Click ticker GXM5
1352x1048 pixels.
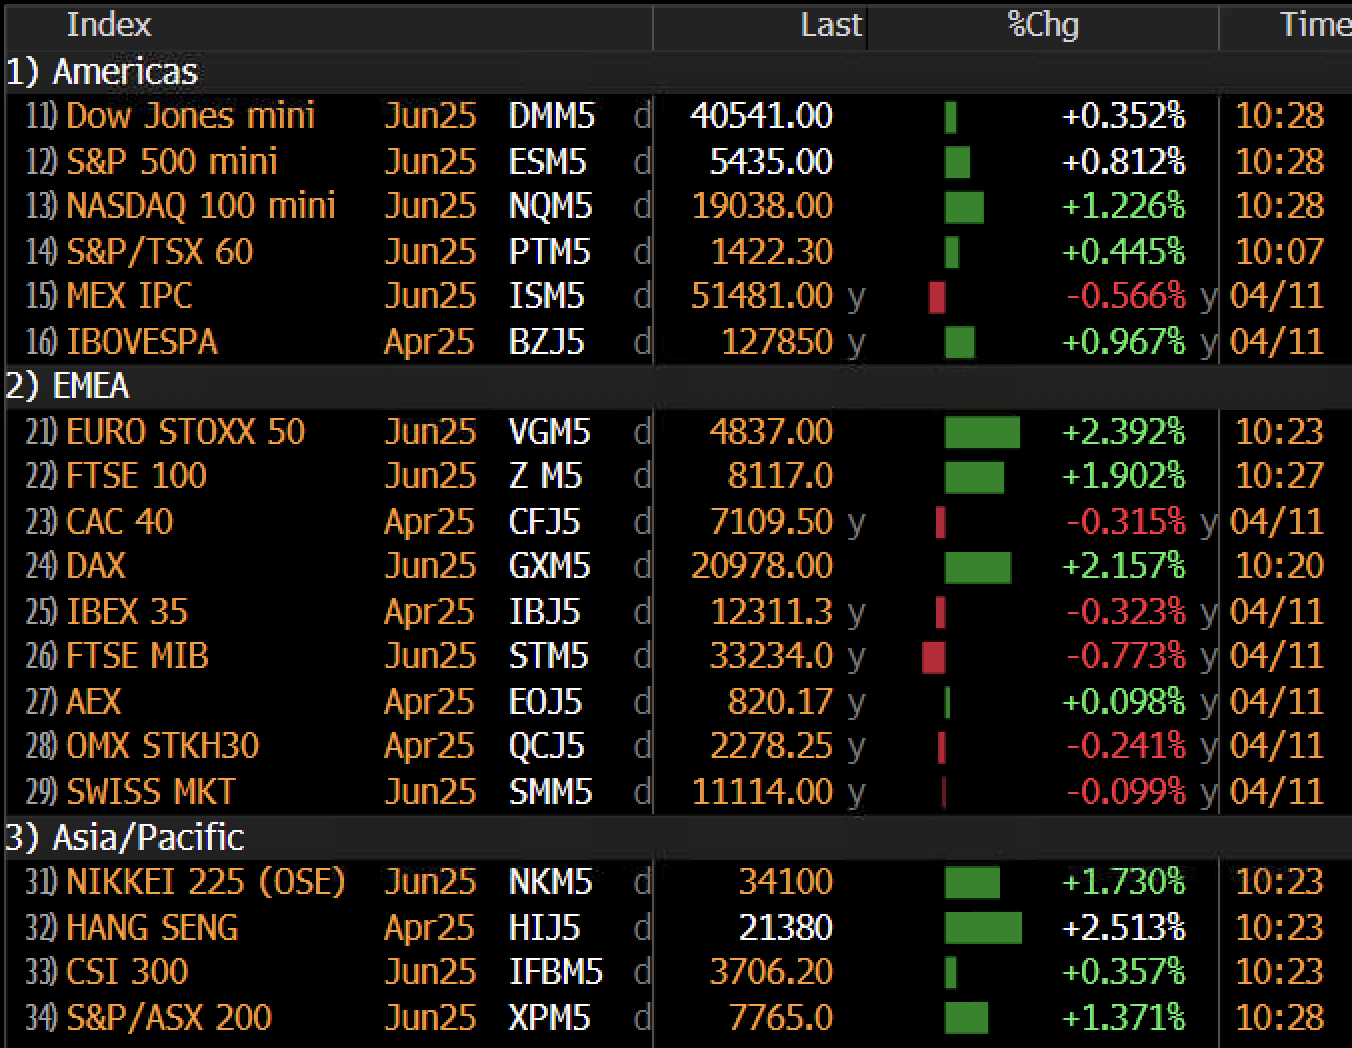pyautogui.click(x=550, y=566)
